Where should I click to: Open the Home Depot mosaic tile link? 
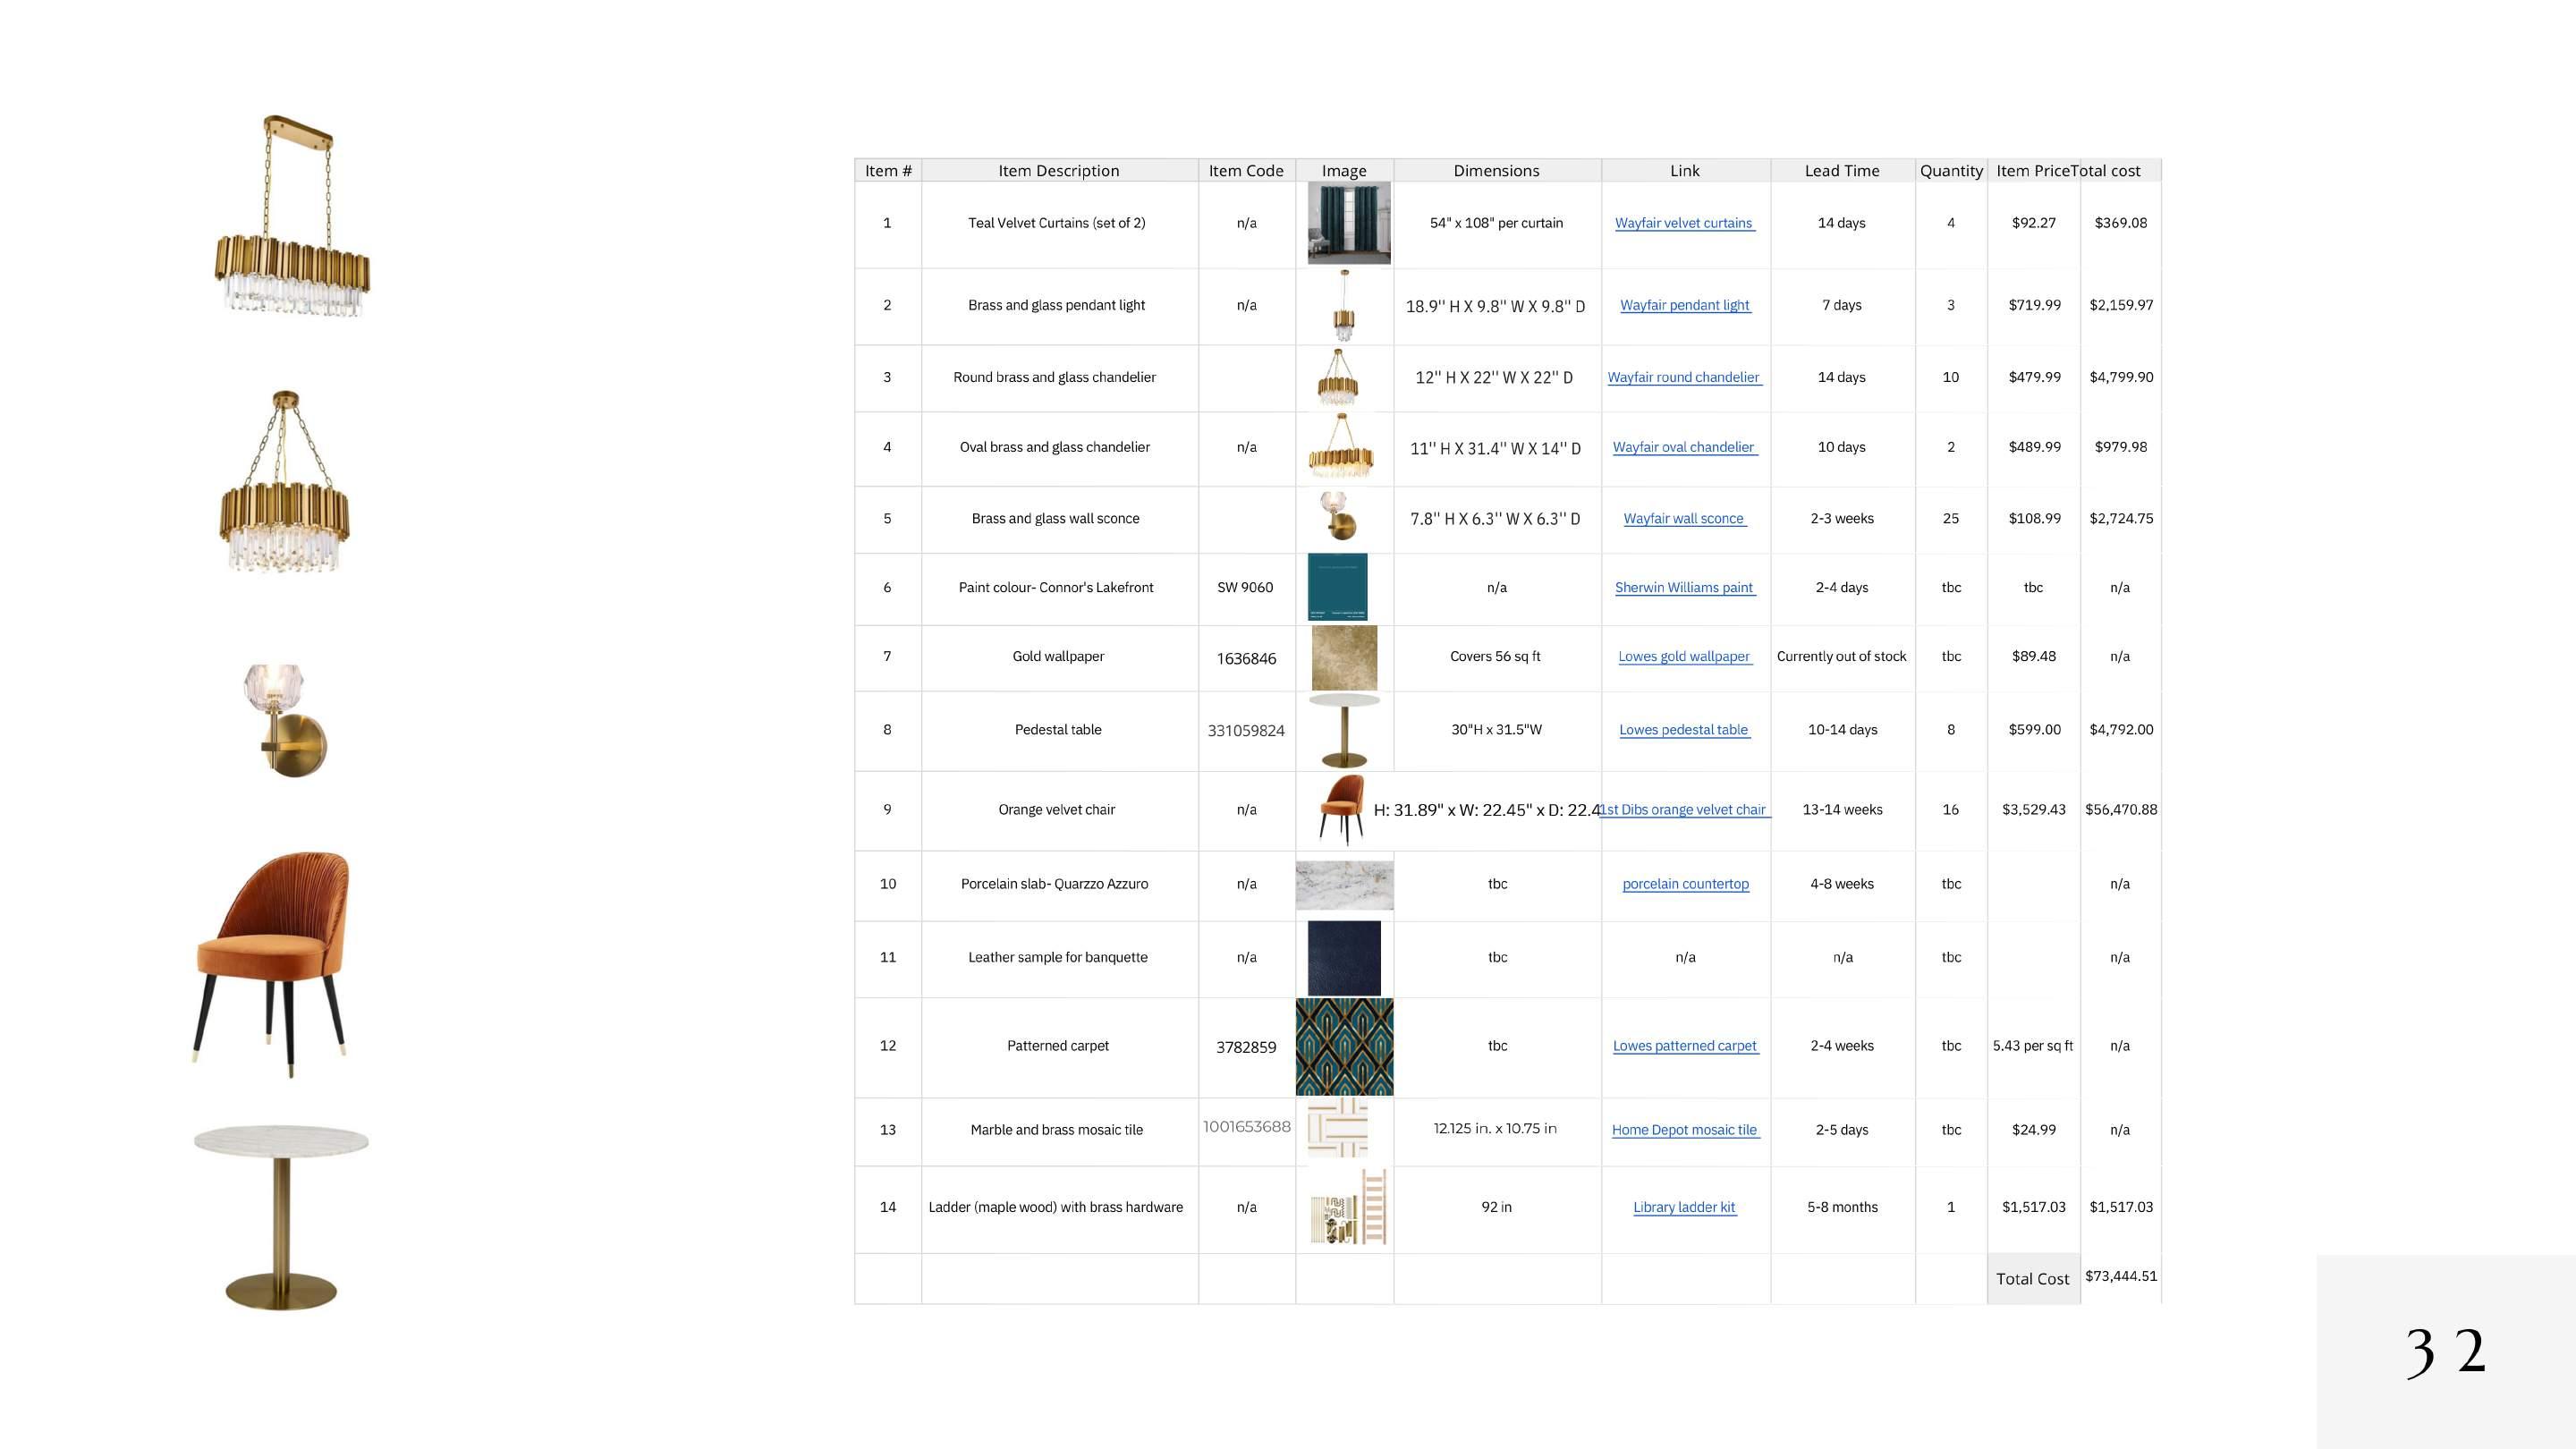point(1684,1129)
